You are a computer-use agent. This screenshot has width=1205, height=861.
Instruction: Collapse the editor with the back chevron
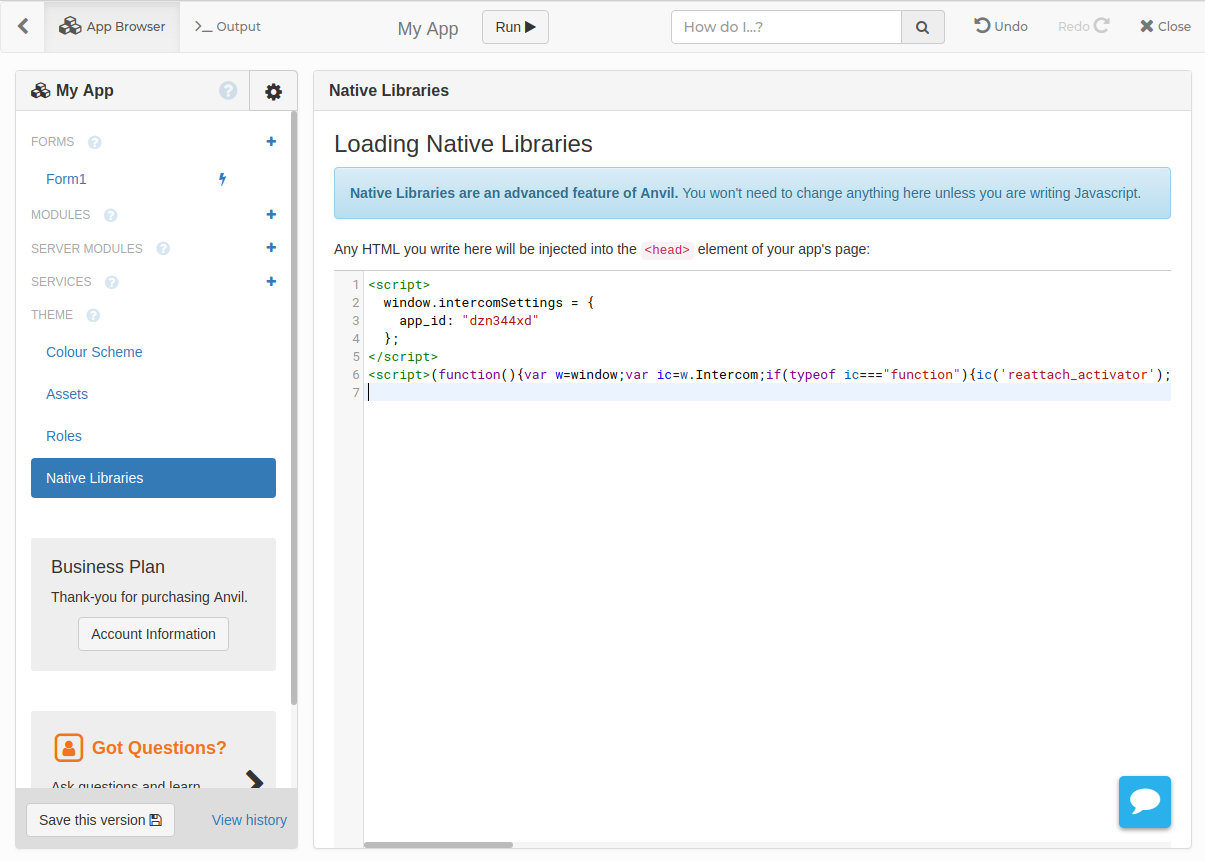22,26
